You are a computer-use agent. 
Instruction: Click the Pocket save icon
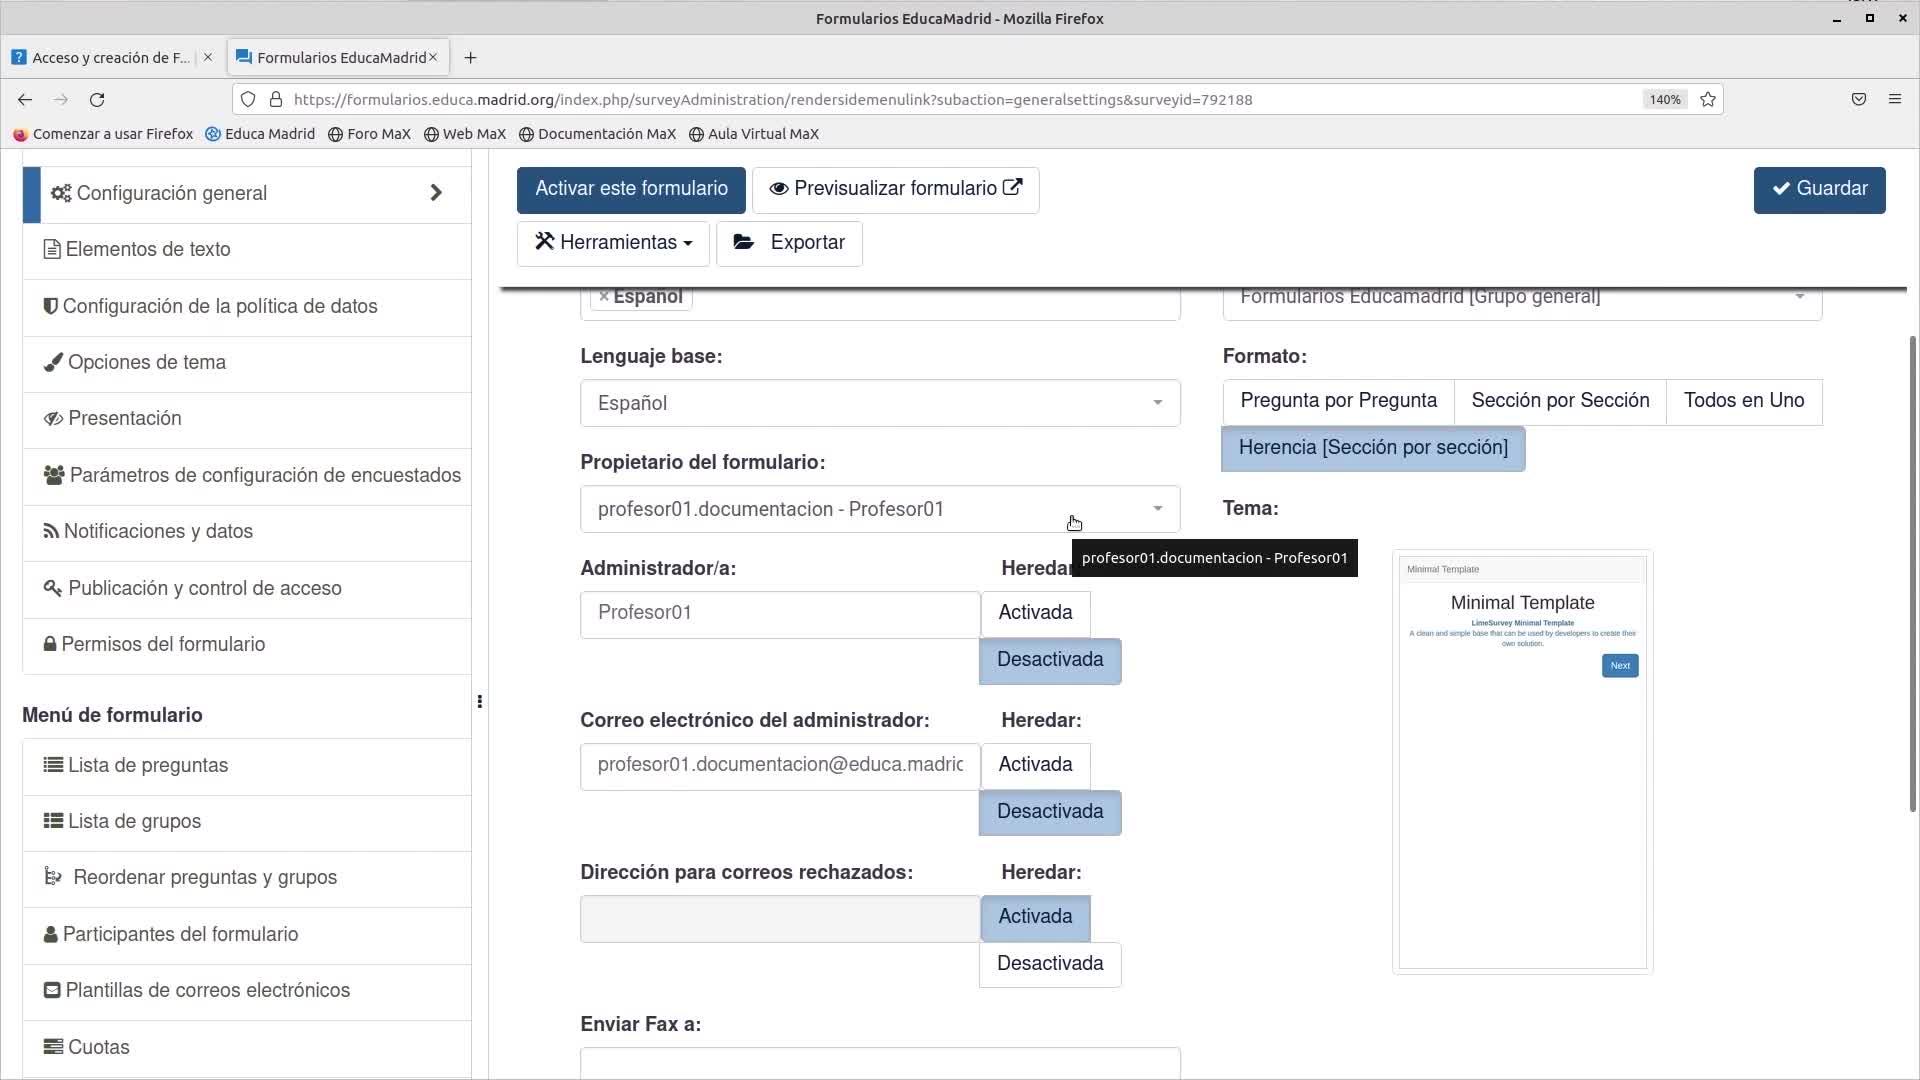pyautogui.click(x=1858, y=99)
